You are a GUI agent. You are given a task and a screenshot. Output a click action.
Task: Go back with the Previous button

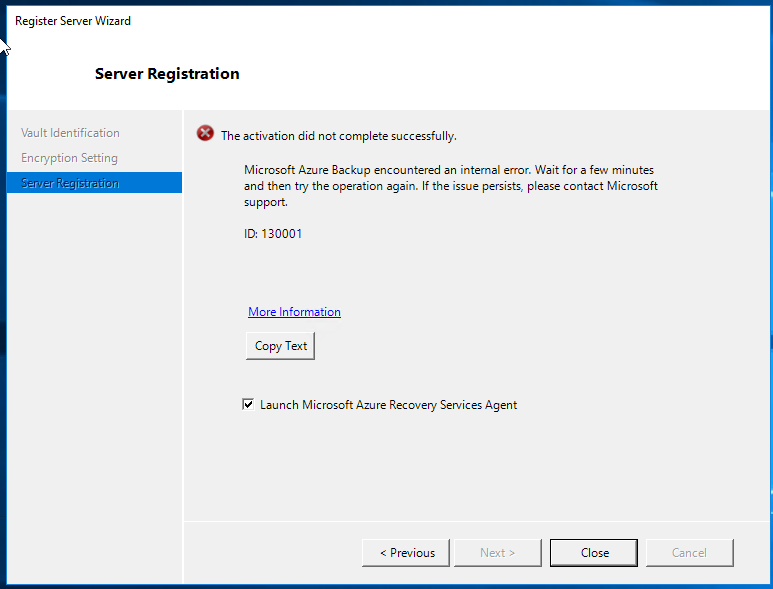[x=406, y=553]
